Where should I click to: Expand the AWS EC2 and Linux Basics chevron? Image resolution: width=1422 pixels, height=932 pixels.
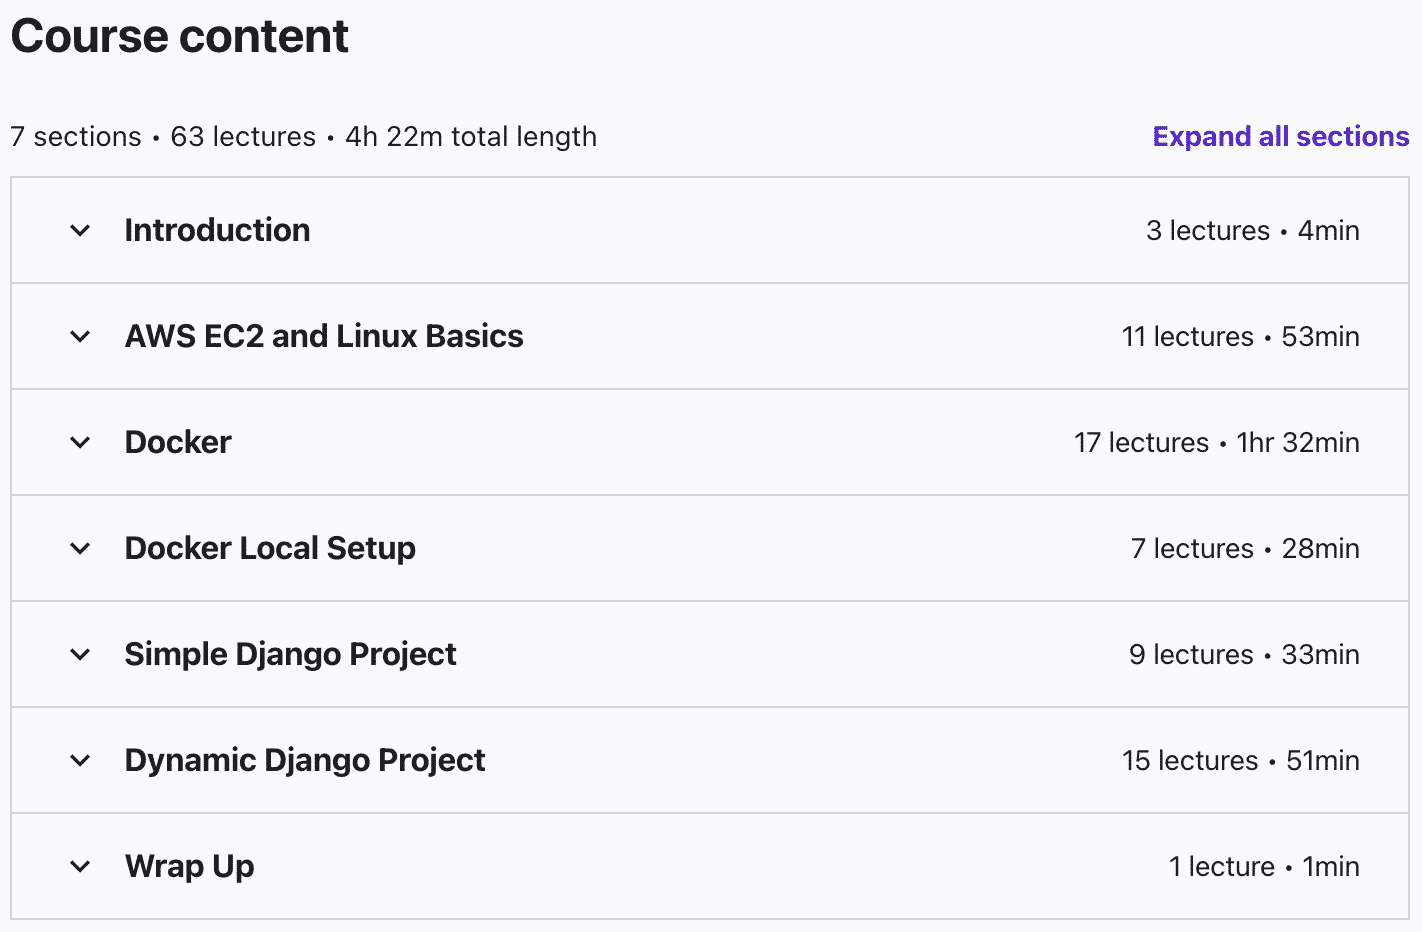tap(80, 337)
